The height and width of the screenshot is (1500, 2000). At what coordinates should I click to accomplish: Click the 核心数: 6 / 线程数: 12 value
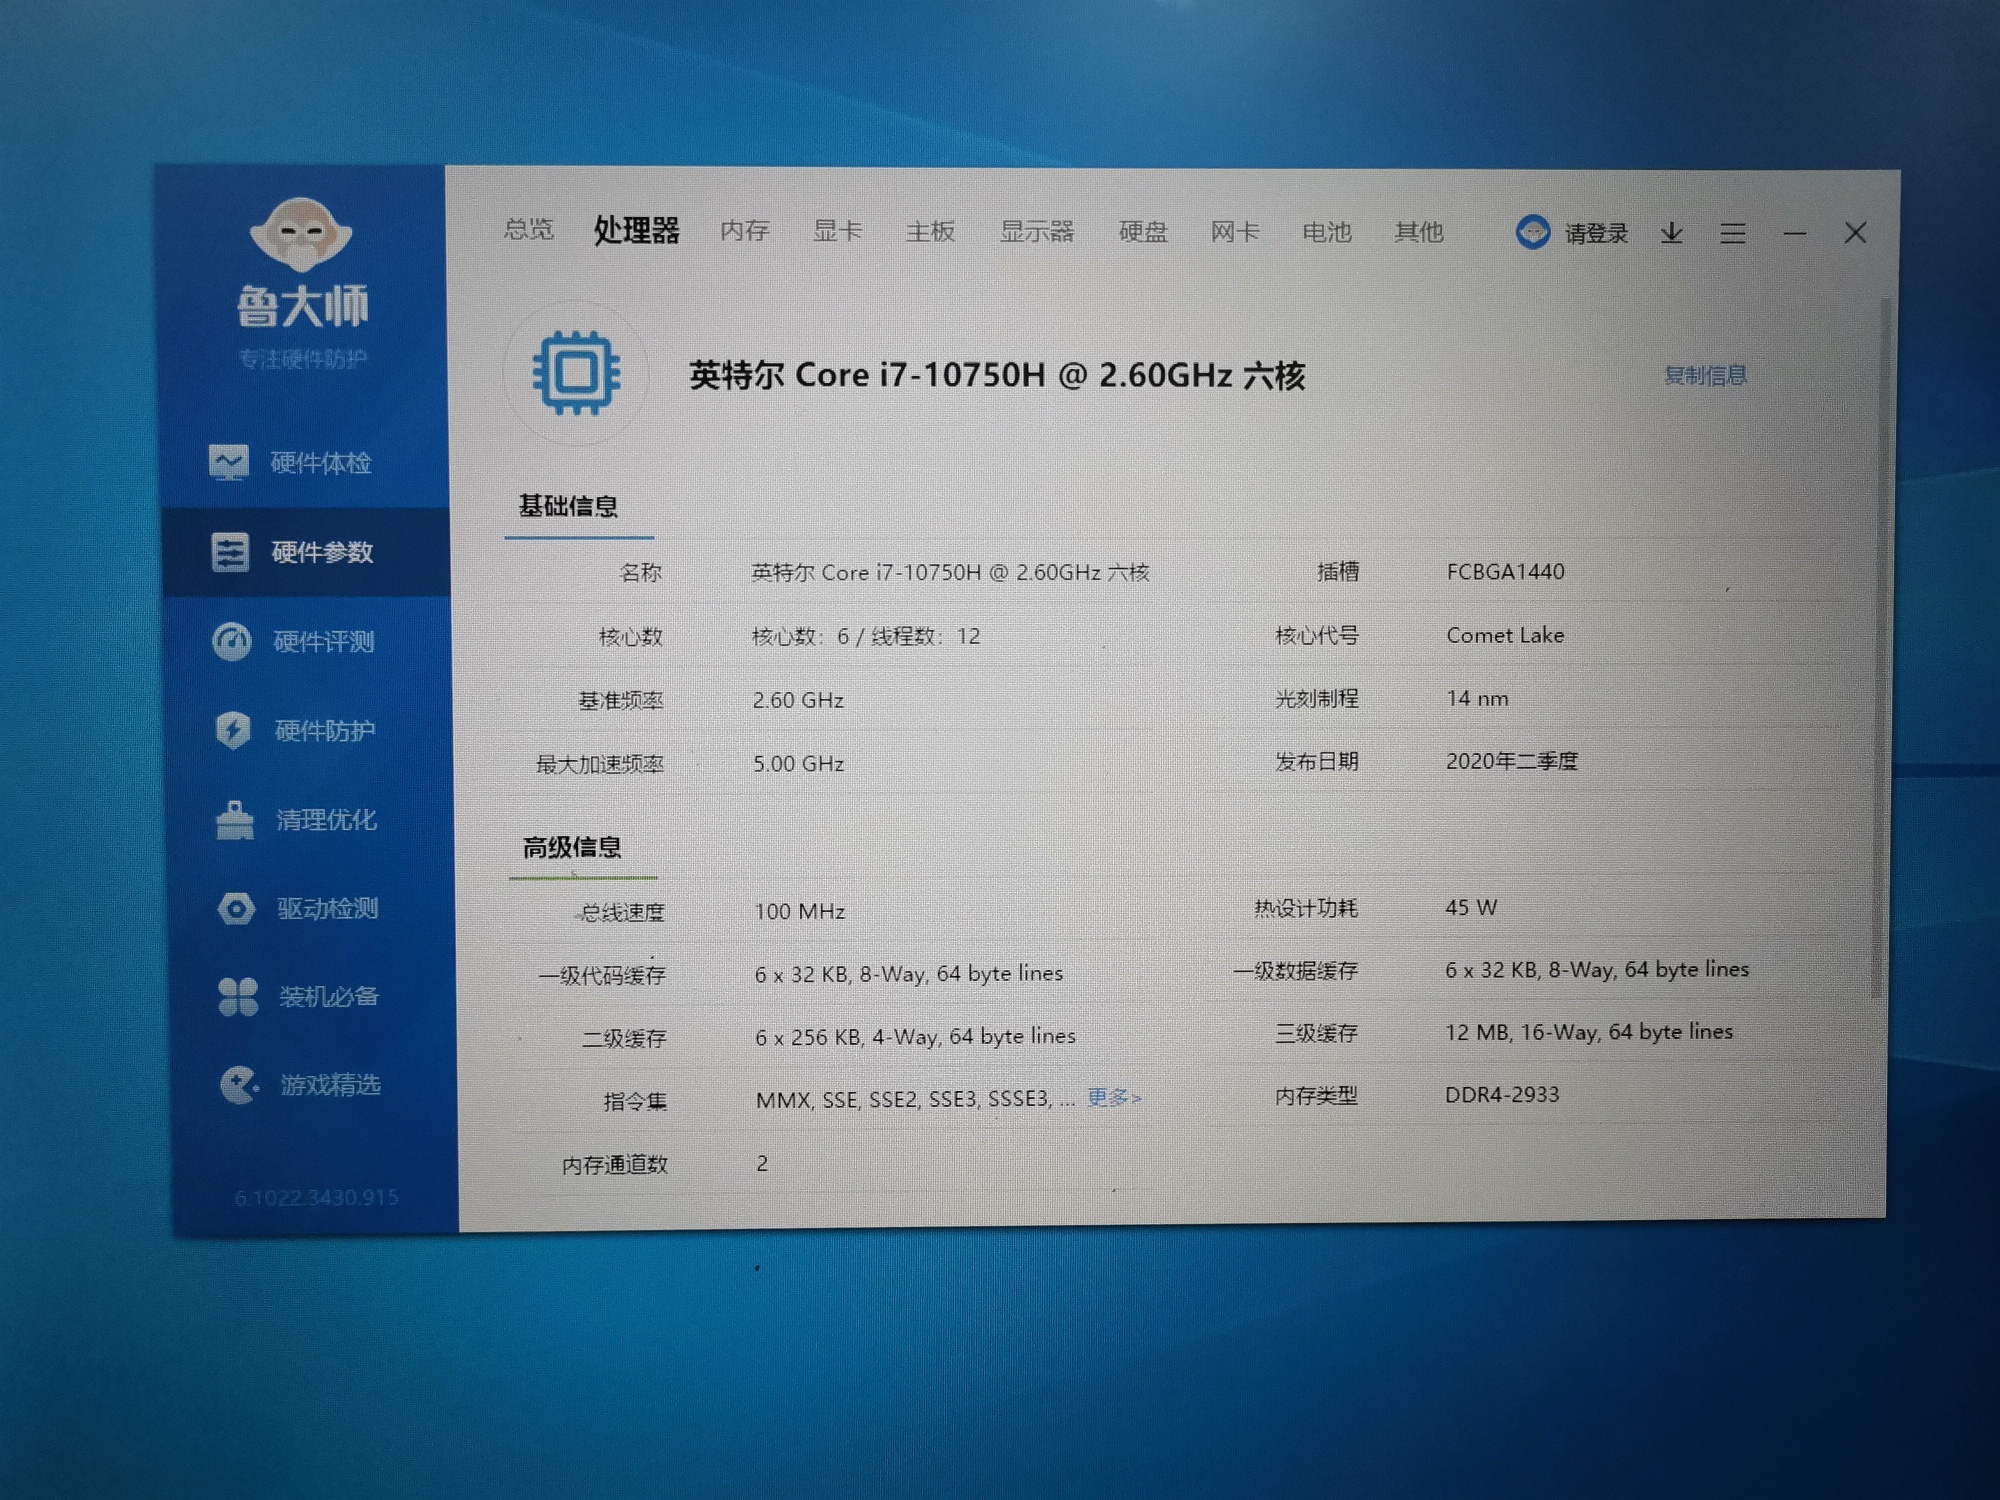point(866,636)
